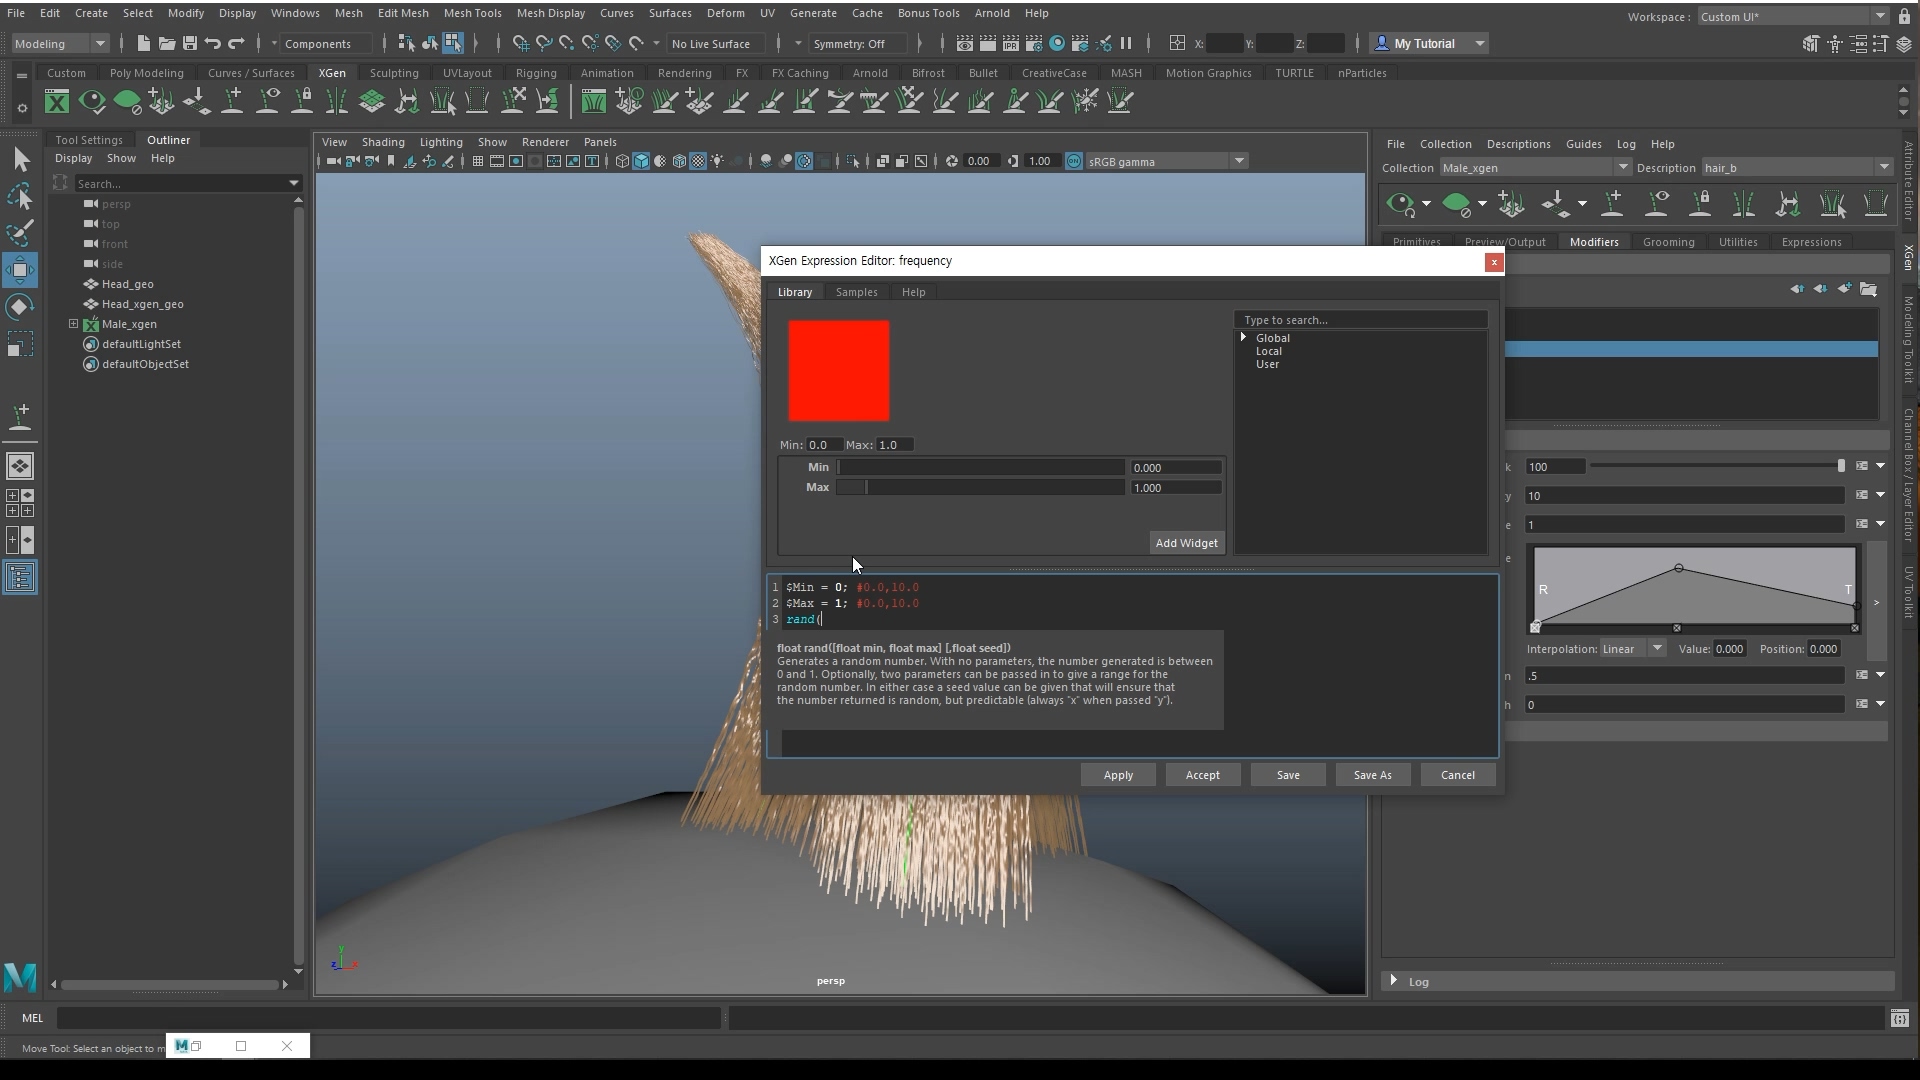Click the lock guides icon in XGen panel
Image resolution: width=1920 pixels, height=1080 pixels.
pyautogui.click(x=1700, y=204)
